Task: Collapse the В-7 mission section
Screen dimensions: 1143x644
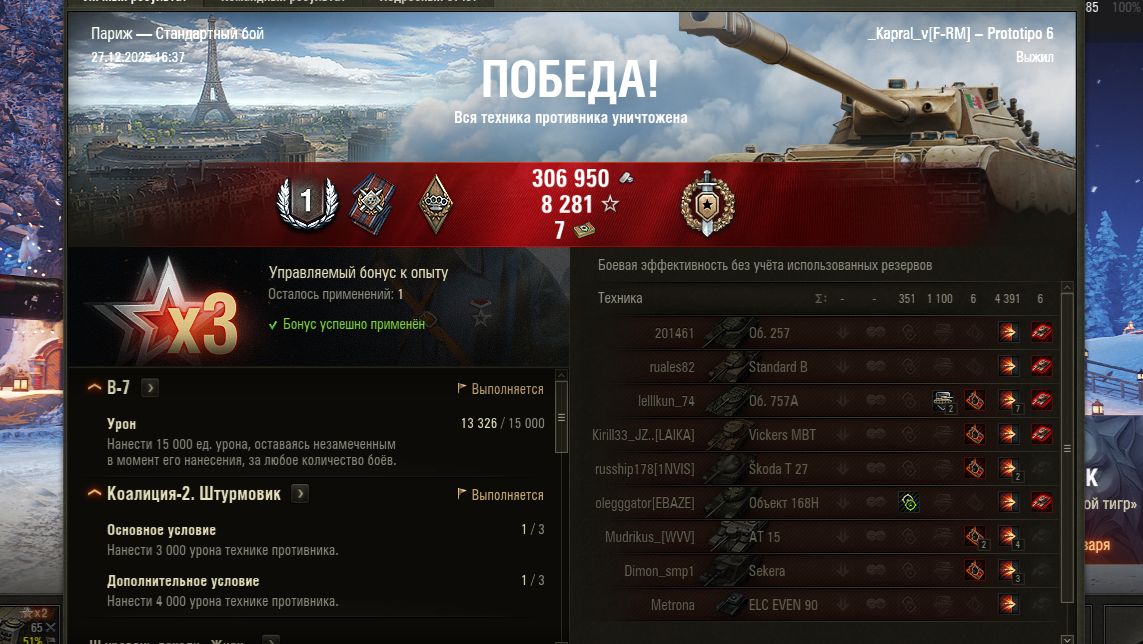Action: [x=94, y=387]
